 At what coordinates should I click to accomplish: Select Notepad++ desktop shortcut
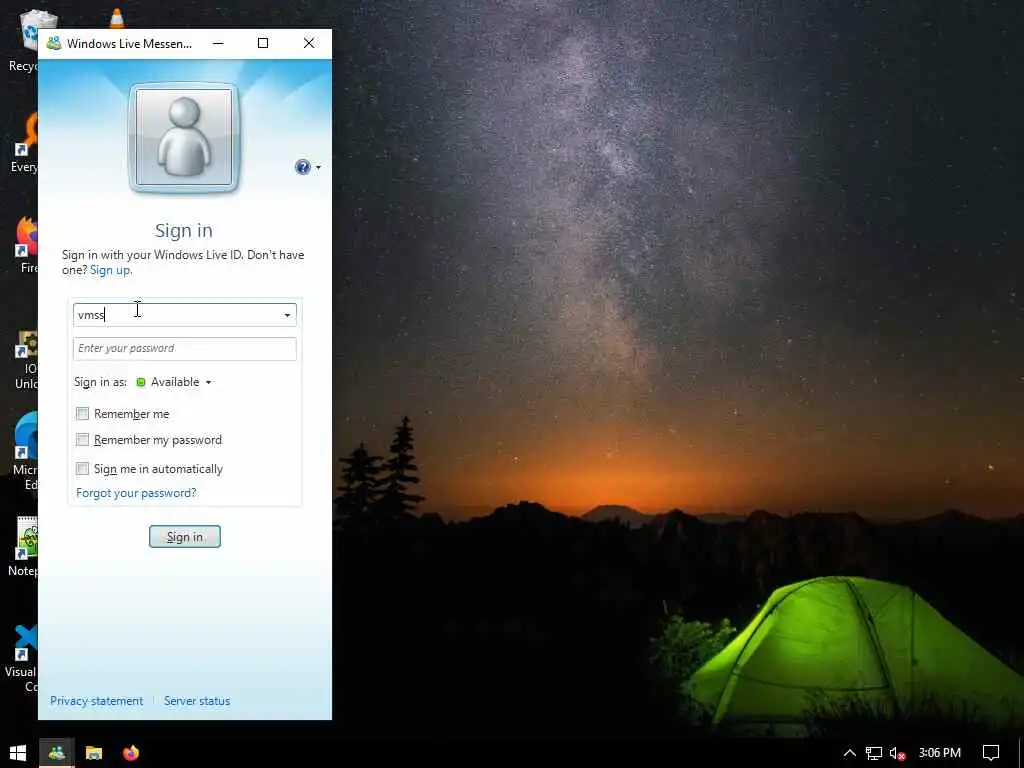[25, 546]
